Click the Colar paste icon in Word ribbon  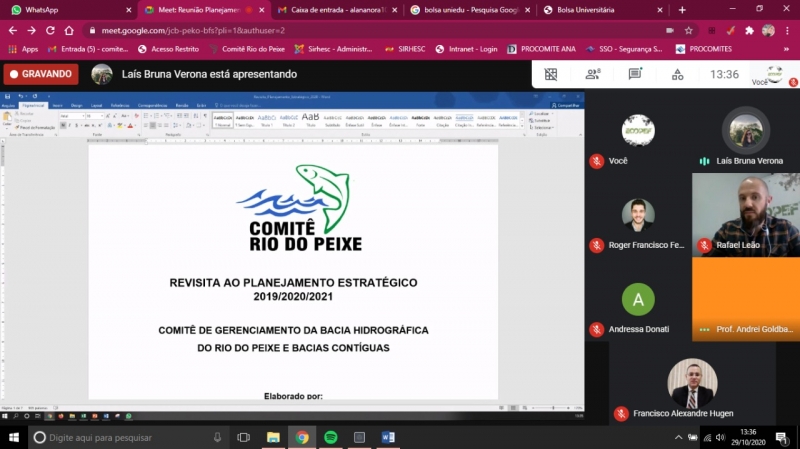7,119
